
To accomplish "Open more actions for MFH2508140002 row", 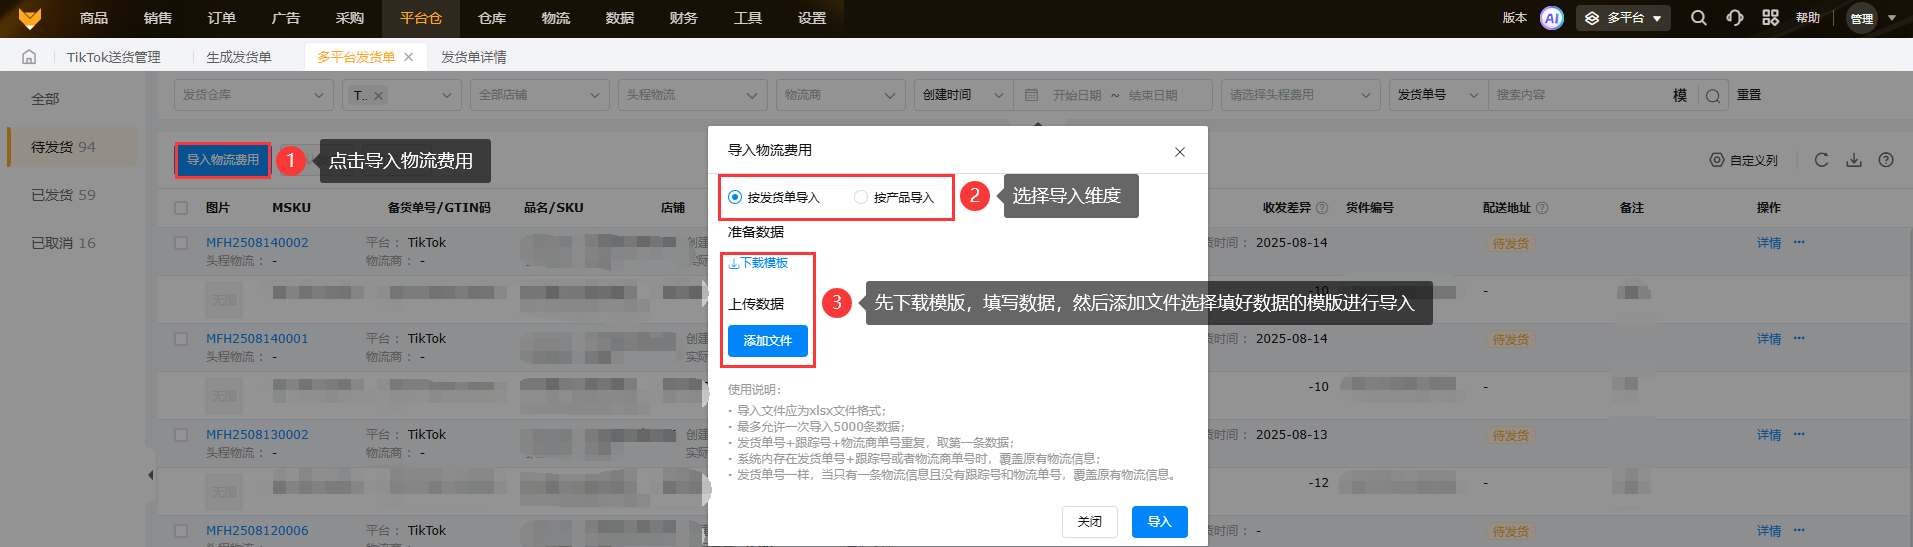I will click(x=1798, y=242).
